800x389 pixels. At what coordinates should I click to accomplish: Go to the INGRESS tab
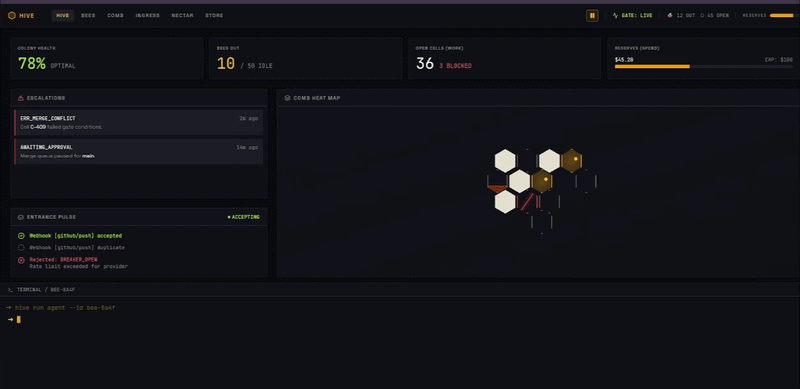147,15
